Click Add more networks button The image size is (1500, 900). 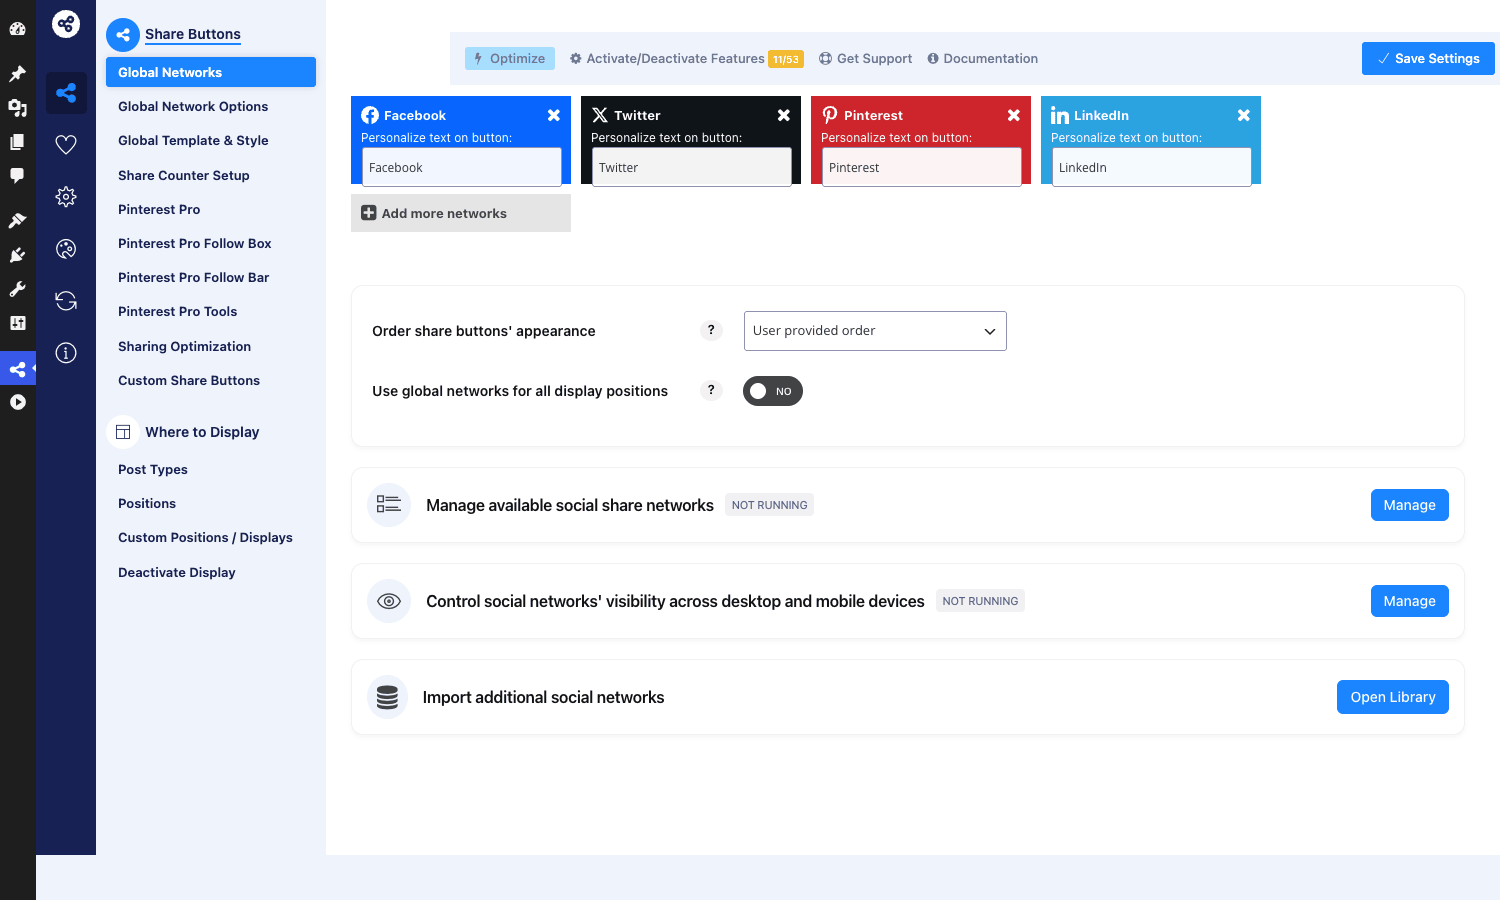pyautogui.click(x=461, y=213)
